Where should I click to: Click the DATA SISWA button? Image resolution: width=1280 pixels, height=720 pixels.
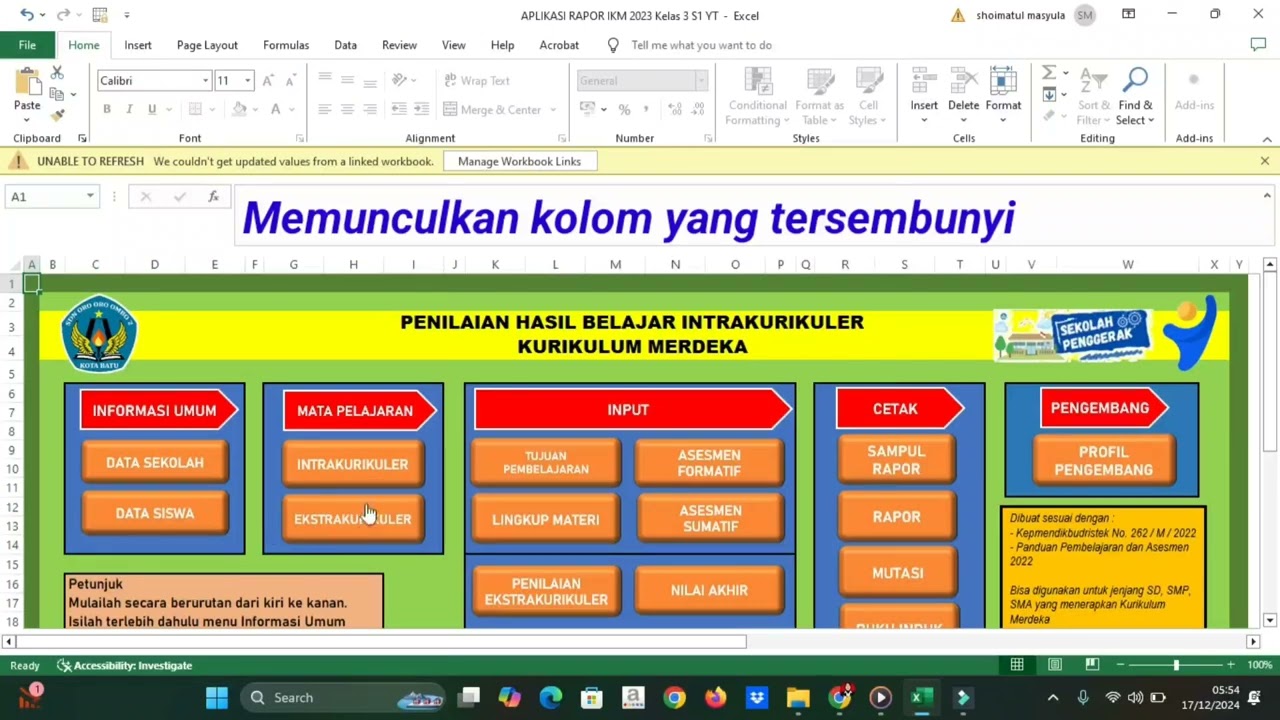(154, 513)
